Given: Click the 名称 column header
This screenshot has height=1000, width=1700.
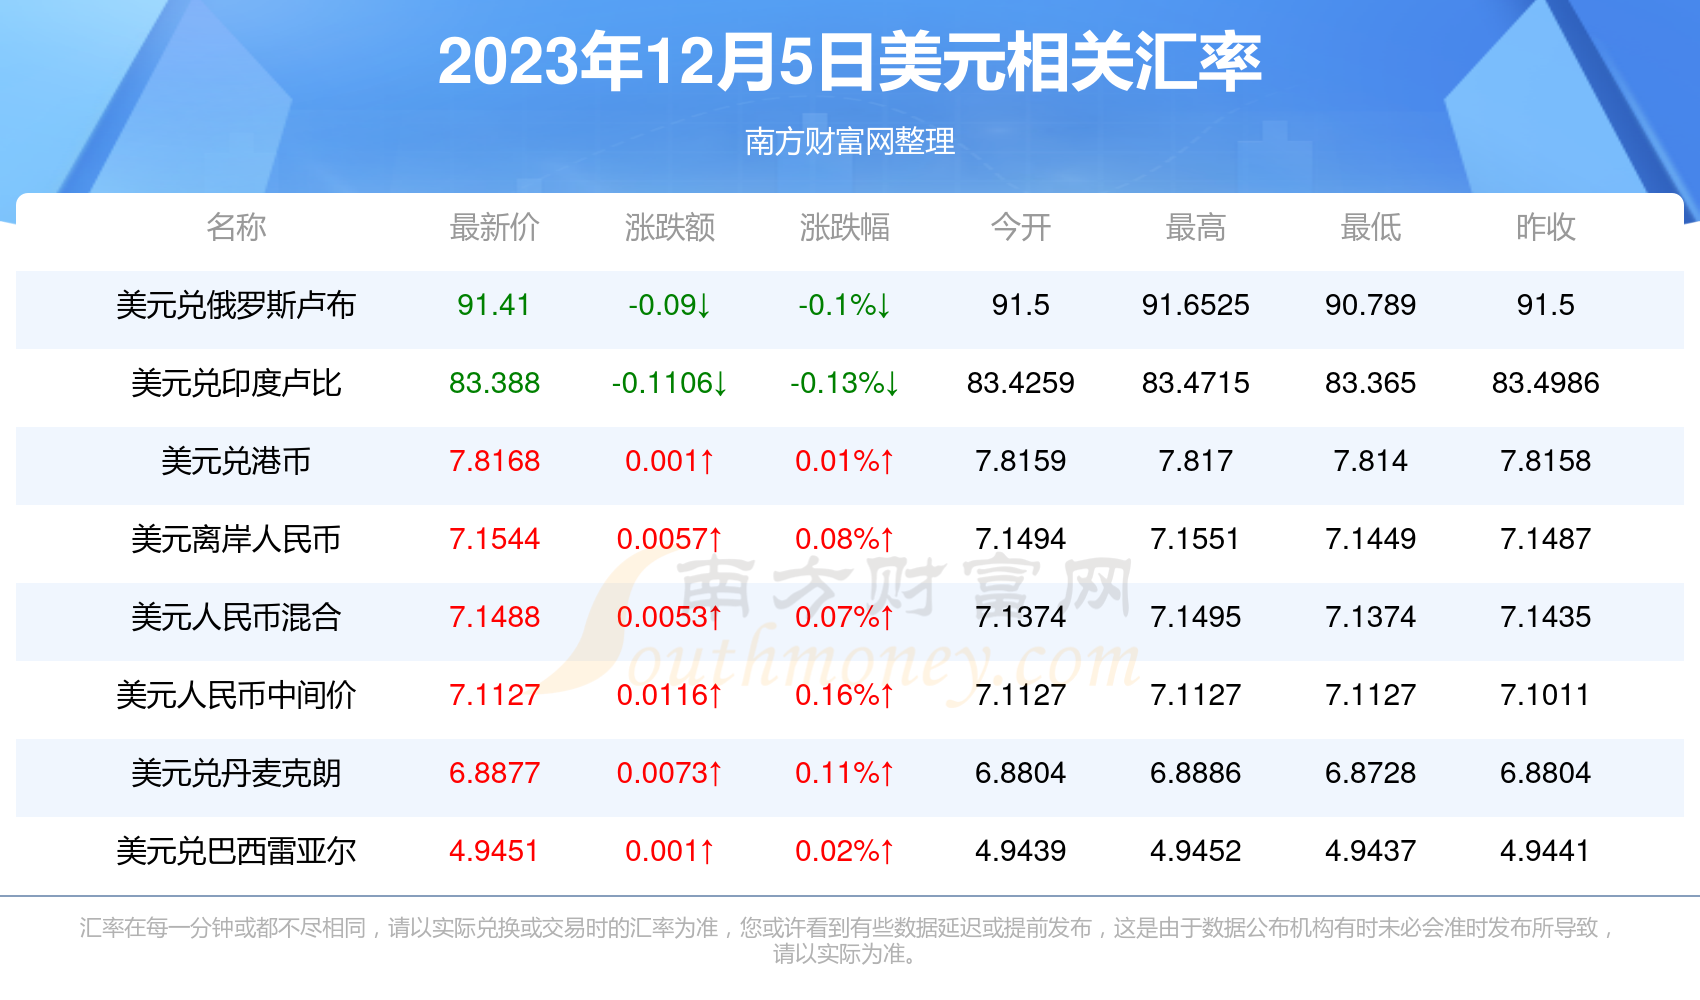Looking at the screenshot, I should pyautogui.click(x=236, y=227).
